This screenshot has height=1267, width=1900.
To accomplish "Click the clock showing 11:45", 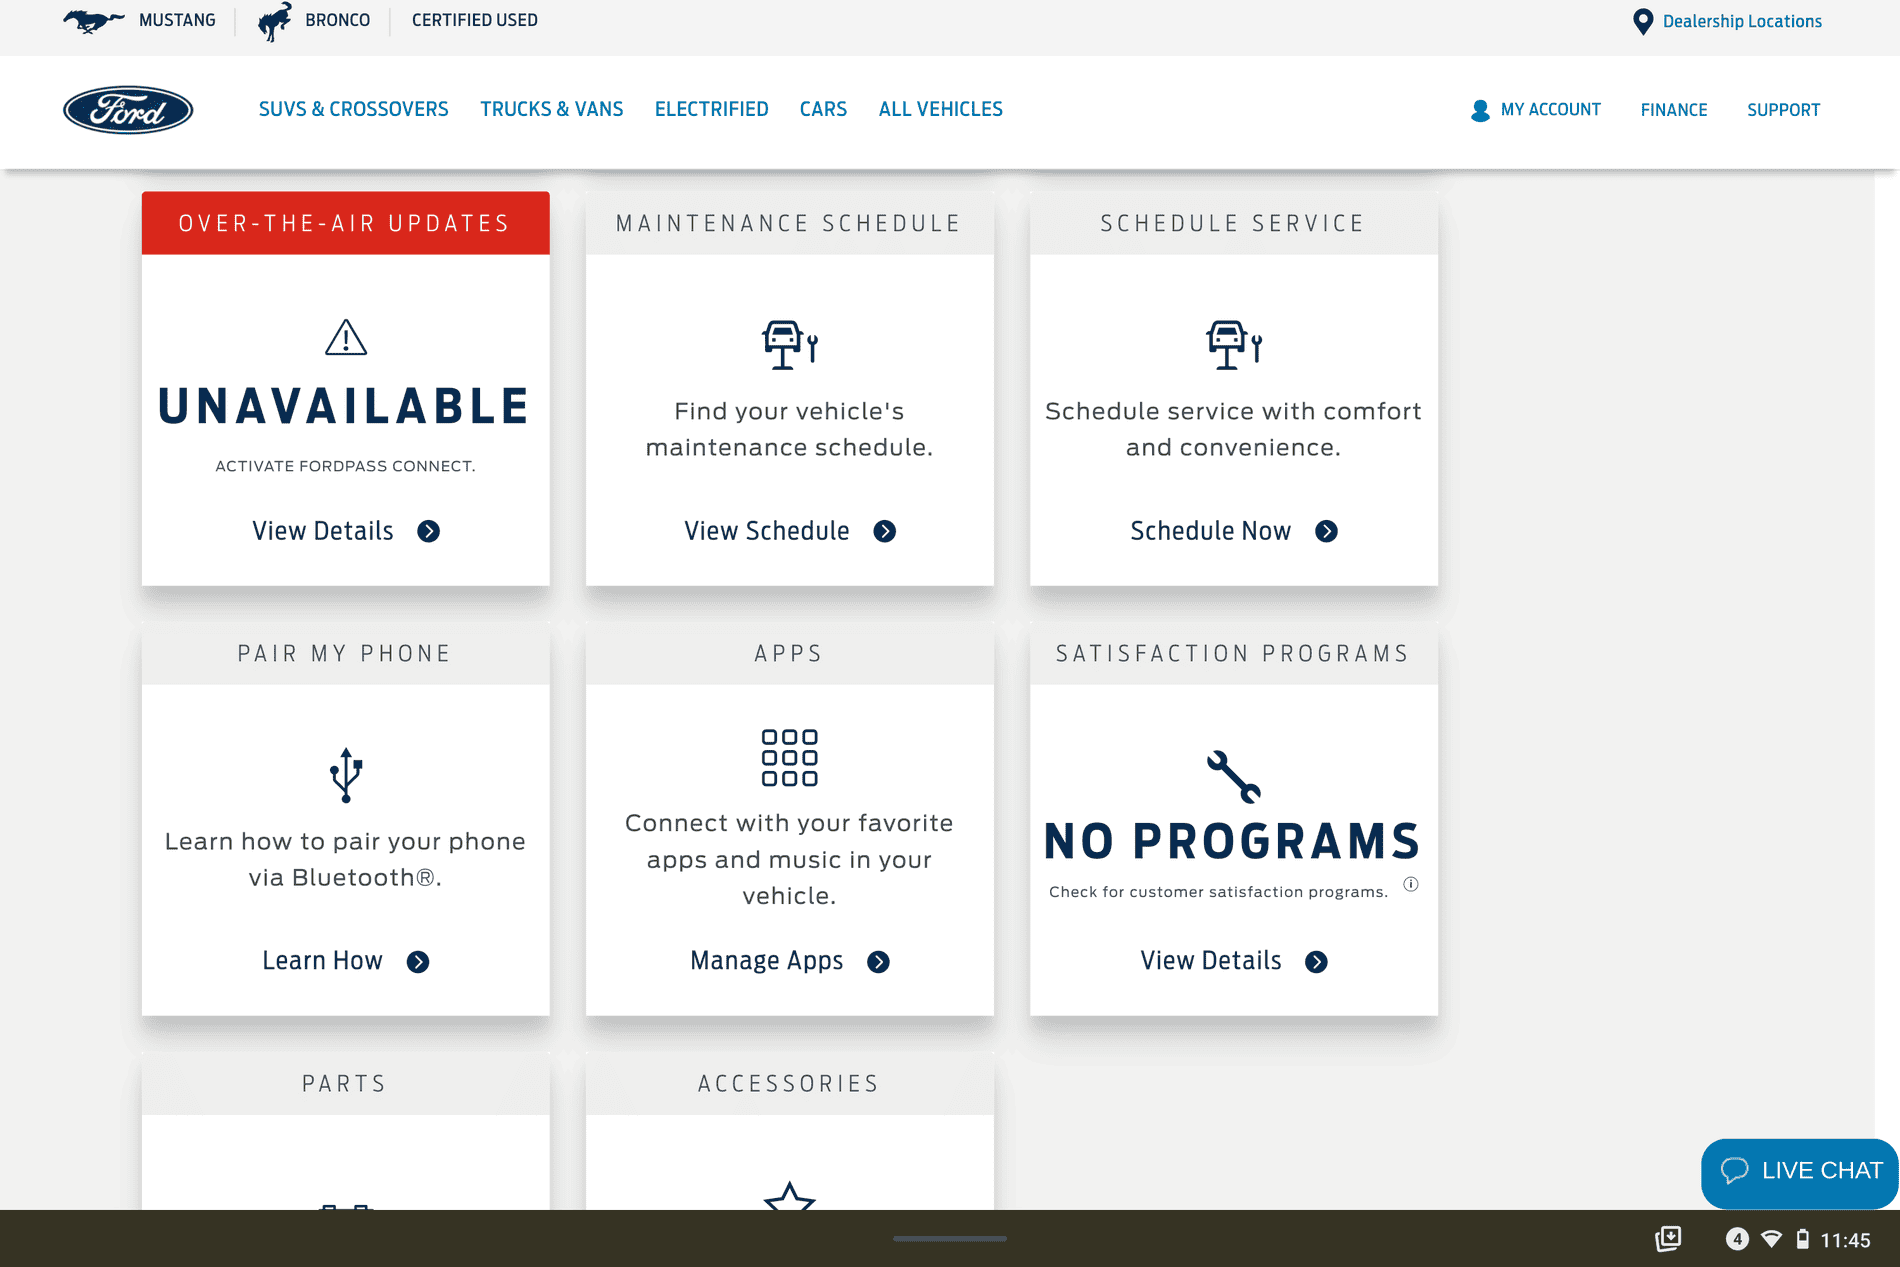I will (1845, 1240).
